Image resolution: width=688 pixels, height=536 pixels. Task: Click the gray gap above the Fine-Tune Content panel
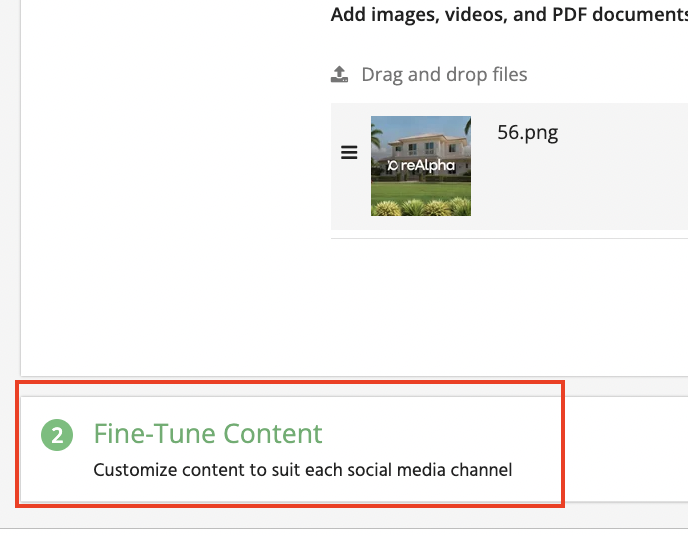[300, 386]
